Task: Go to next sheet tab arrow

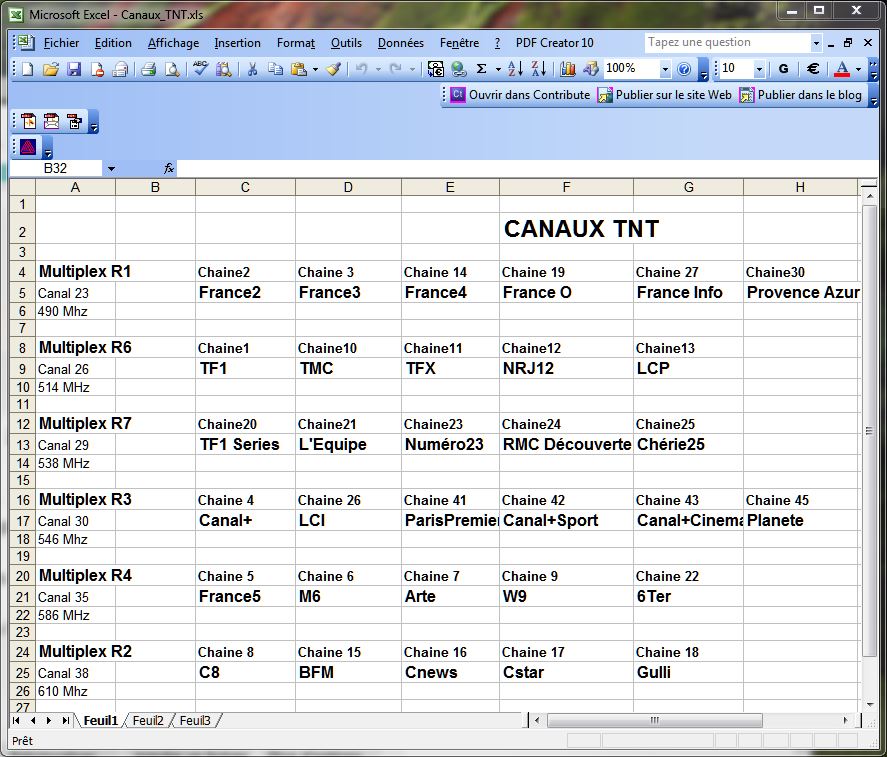Action: pyautogui.click(x=49, y=720)
